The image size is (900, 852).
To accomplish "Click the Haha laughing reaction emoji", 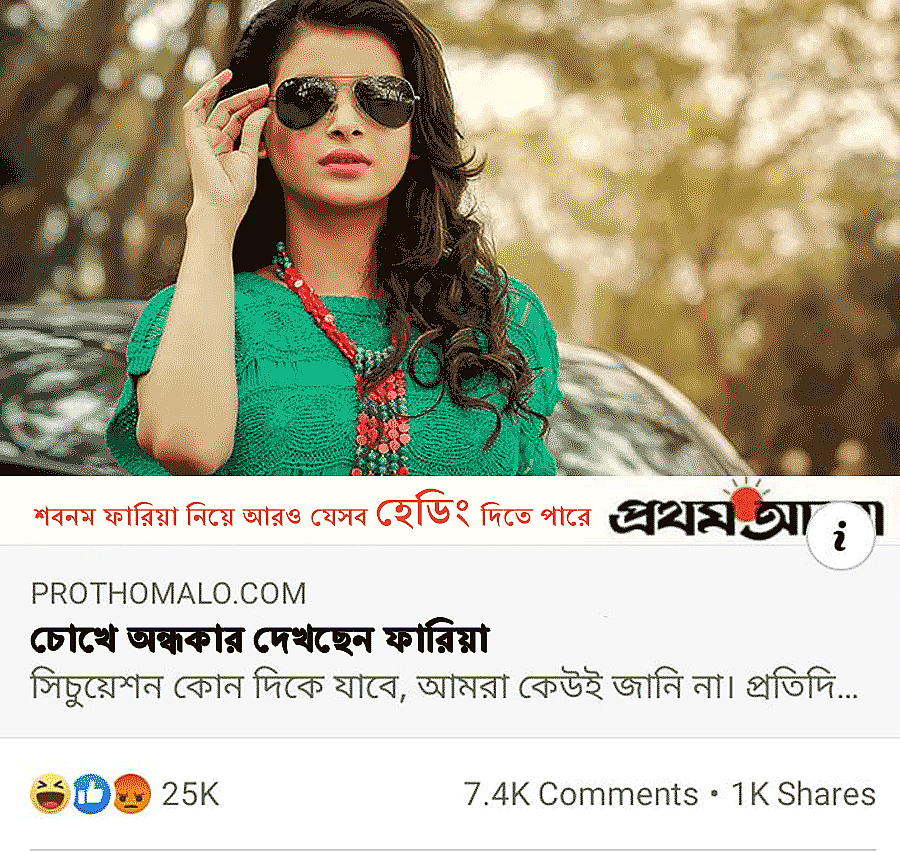I will (51, 794).
